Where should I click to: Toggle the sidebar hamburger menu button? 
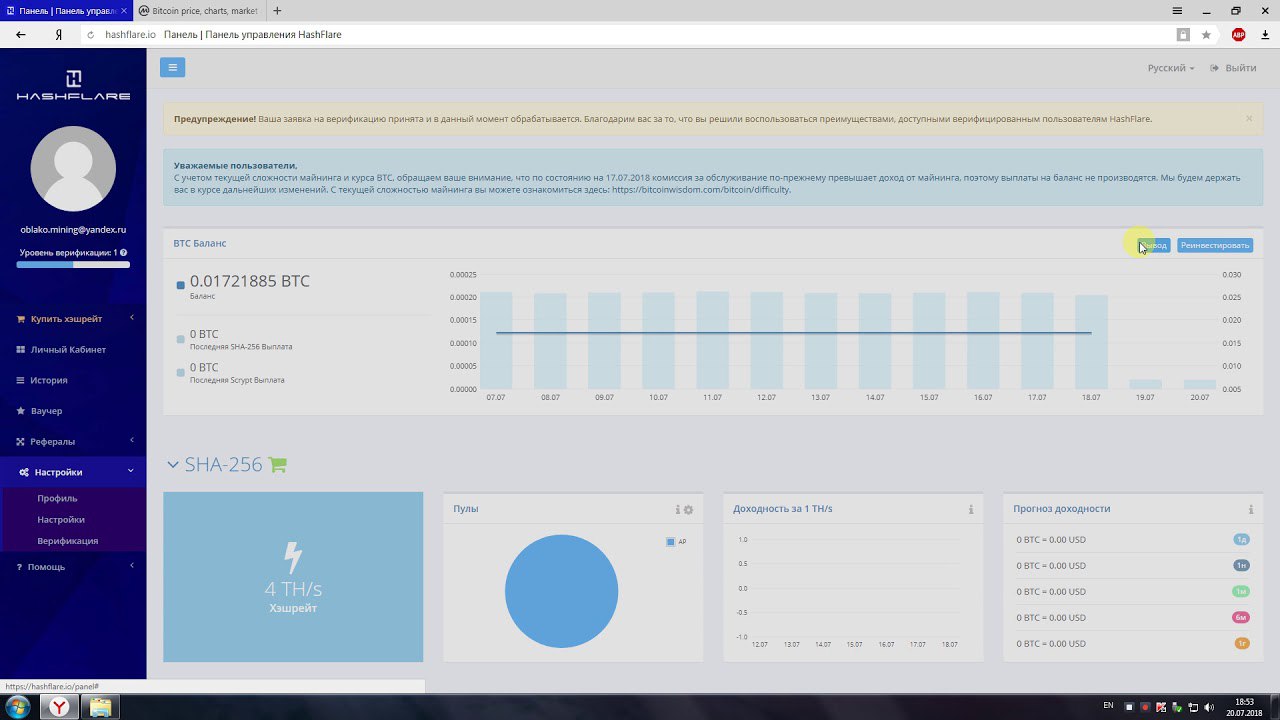pyautogui.click(x=172, y=67)
